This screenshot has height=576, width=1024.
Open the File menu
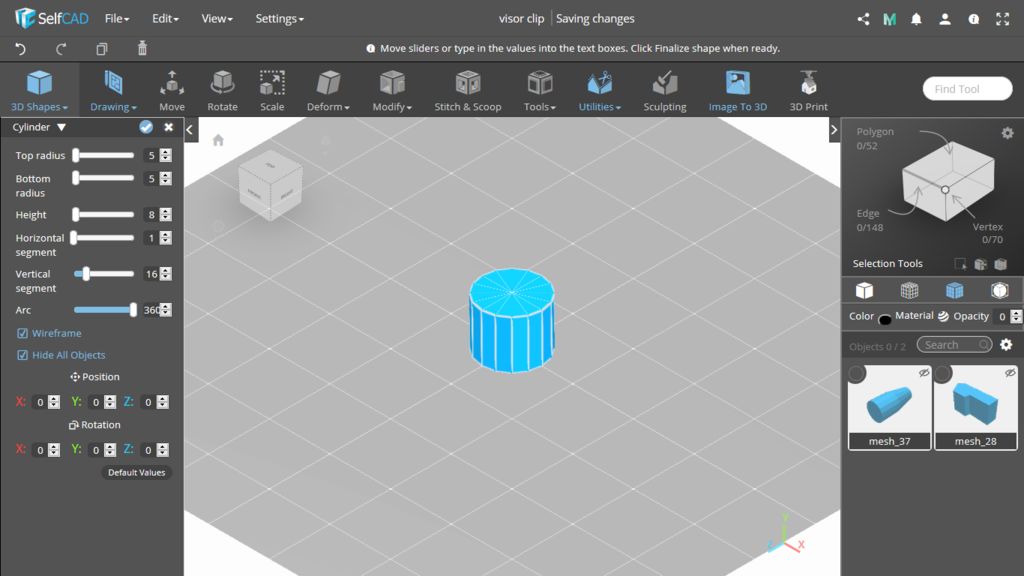[x=117, y=18]
